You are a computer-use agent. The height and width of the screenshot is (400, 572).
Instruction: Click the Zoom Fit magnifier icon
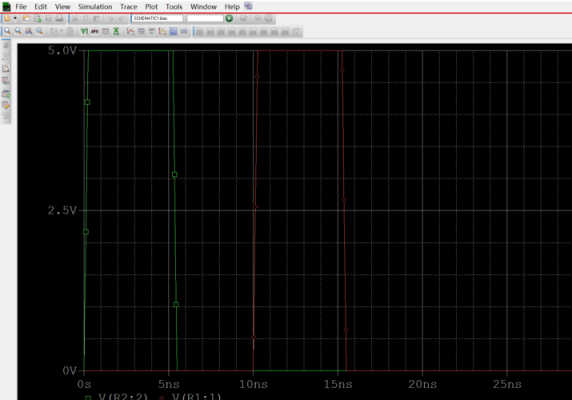point(39,31)
